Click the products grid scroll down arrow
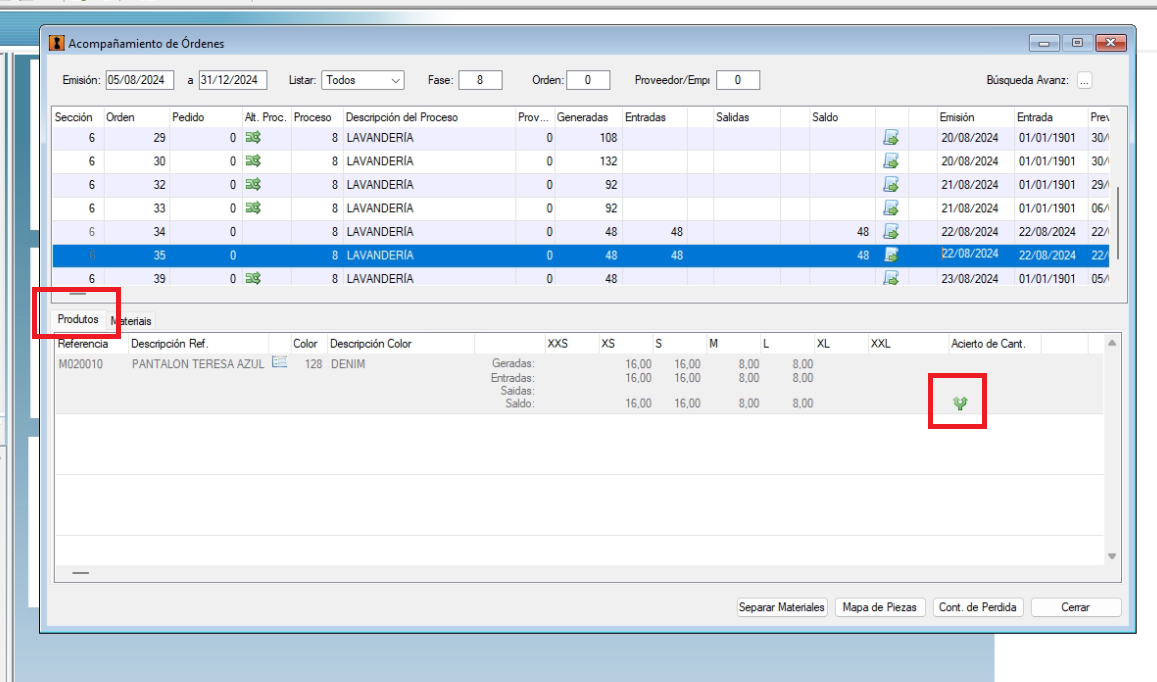 pos(1112,557)
